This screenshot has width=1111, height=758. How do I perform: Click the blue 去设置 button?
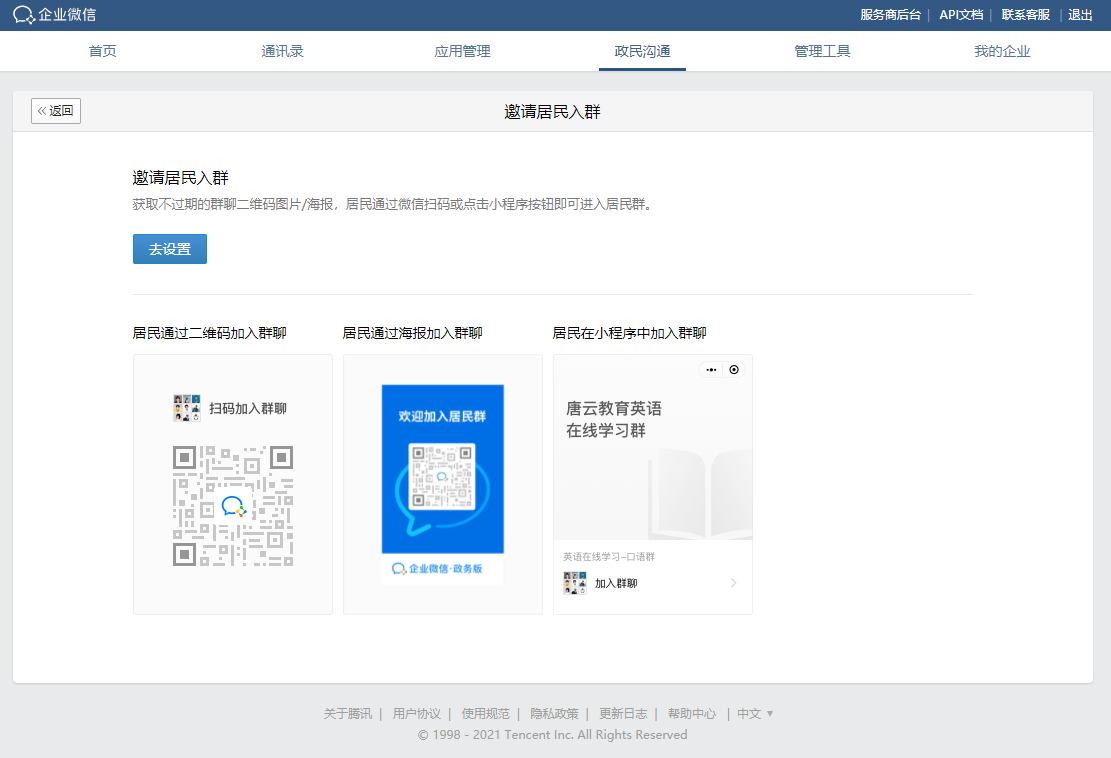[x=170, y=249]
